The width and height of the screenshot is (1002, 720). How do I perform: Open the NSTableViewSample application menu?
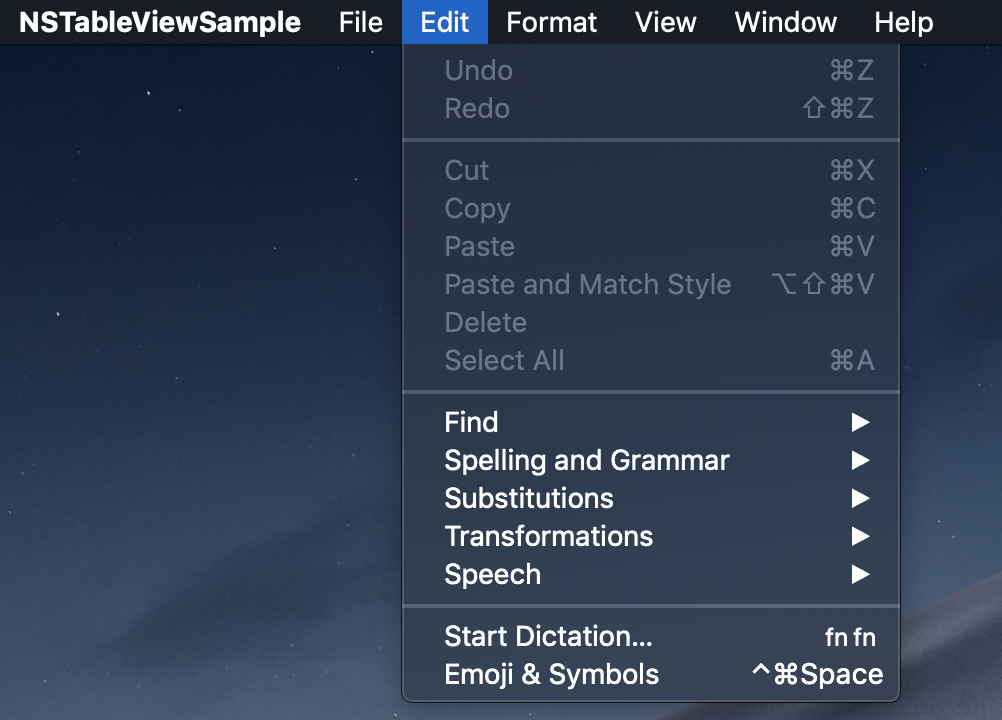[160, 22]
